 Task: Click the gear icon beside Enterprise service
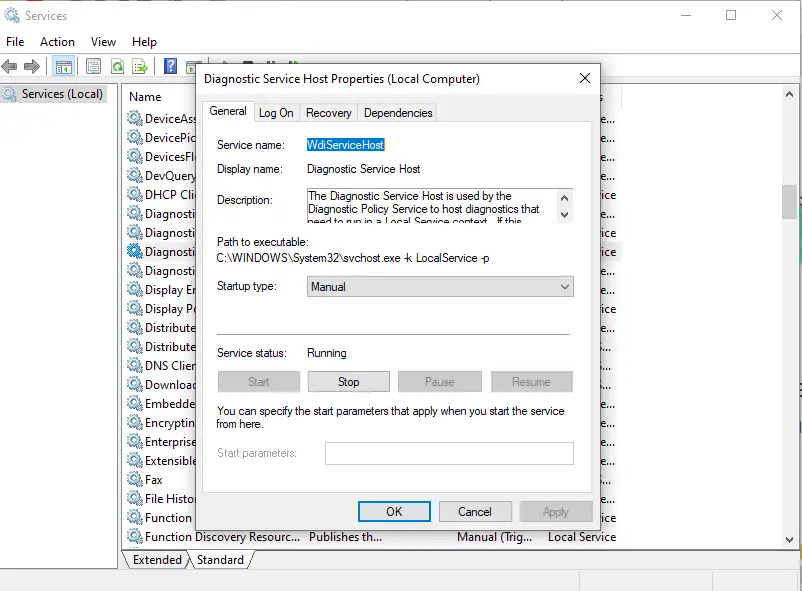point(135,442)
